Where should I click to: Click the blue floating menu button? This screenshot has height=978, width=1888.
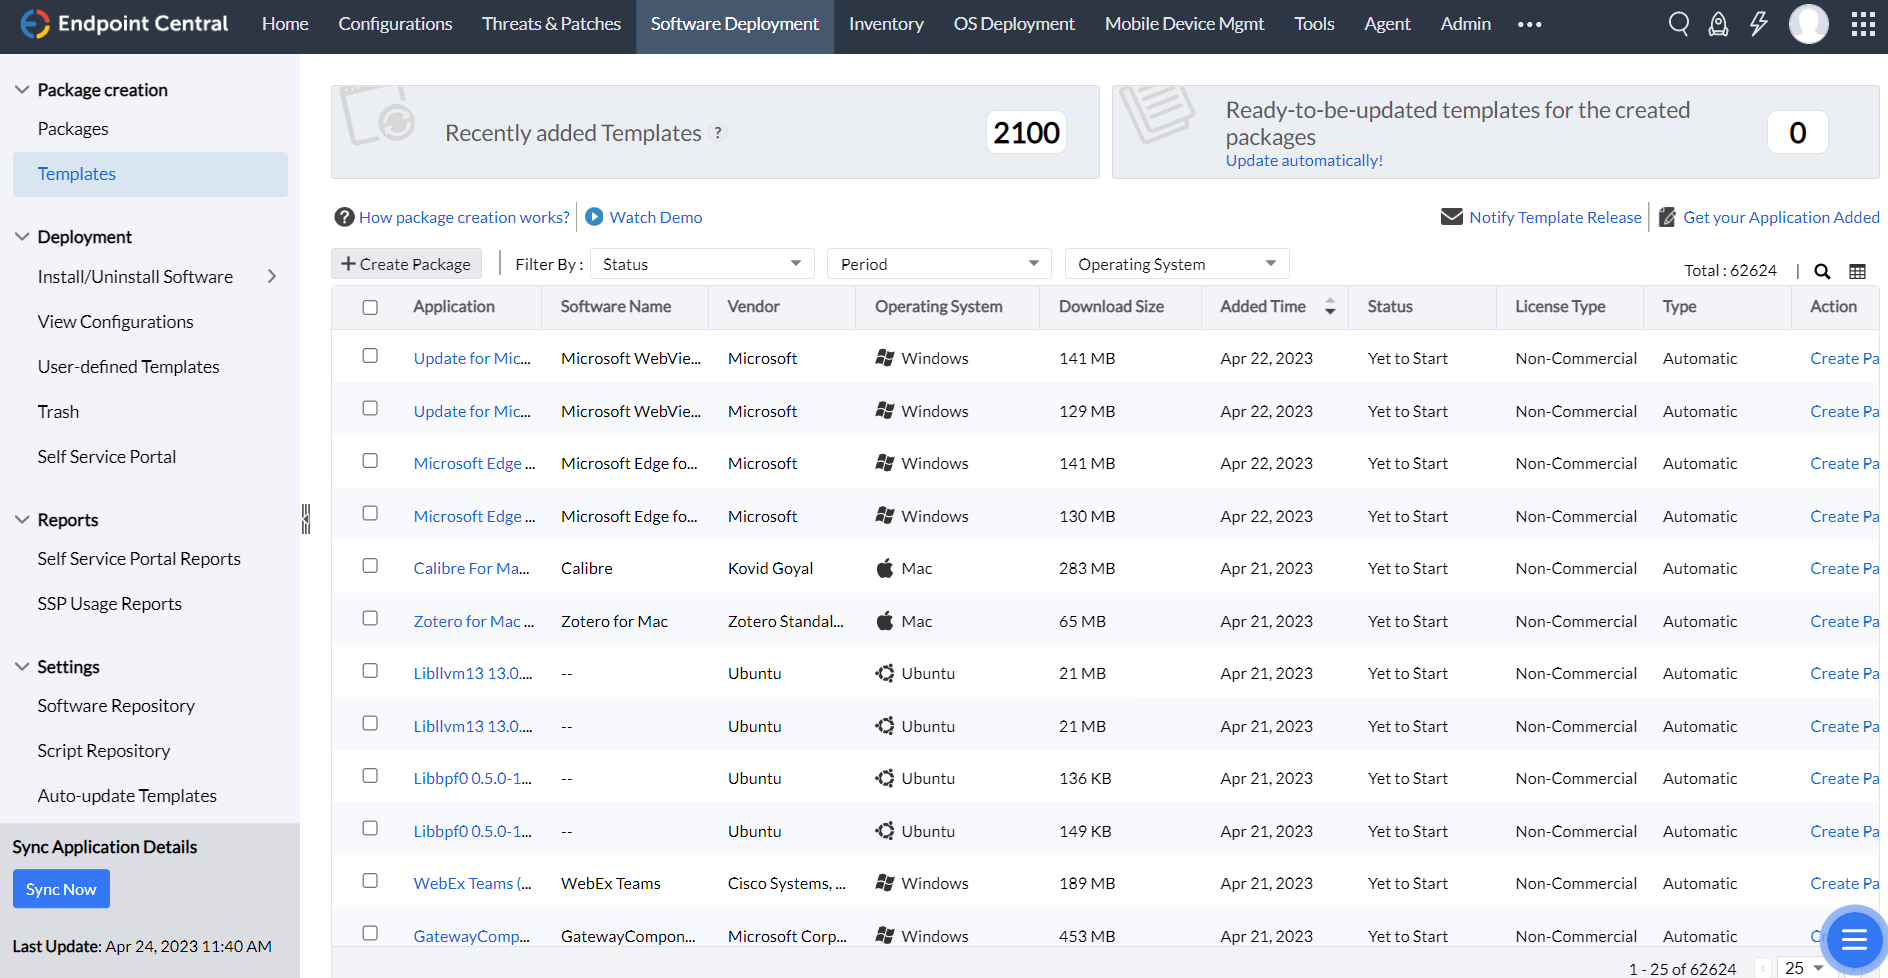[1853, 940]
